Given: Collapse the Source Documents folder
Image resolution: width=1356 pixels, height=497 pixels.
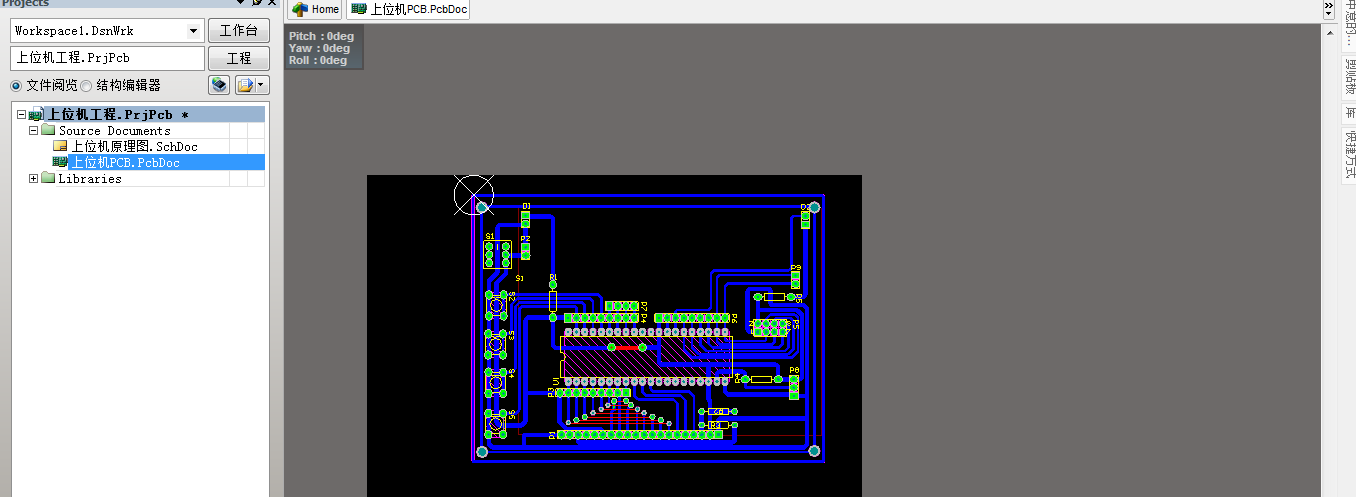Looking at the screenshot, I should 34,131.
